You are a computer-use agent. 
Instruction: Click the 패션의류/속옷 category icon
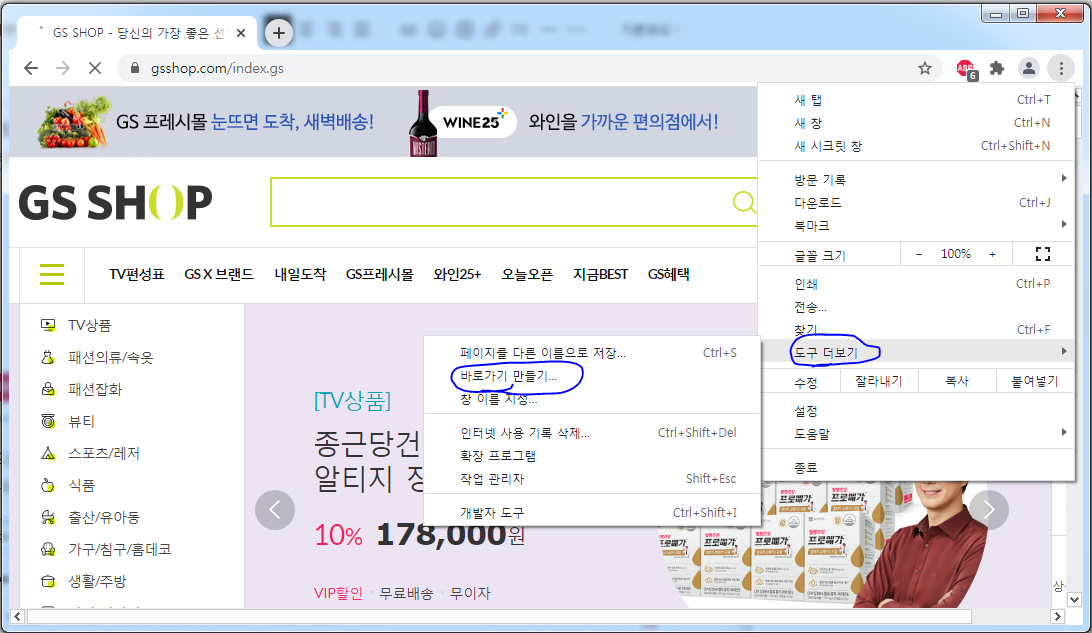click(48, 357)
